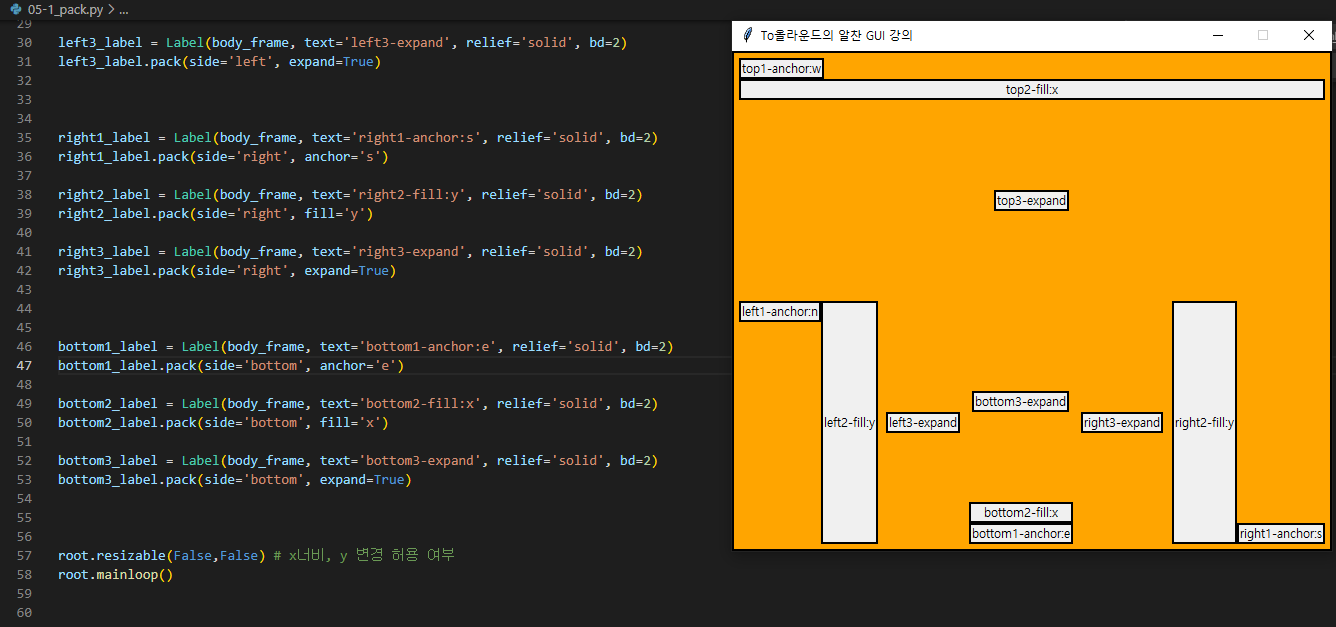The height and width of the screenshot is (627, 1336).
Task: Minimize the Tk GUI window
Action: point(1217,35)
